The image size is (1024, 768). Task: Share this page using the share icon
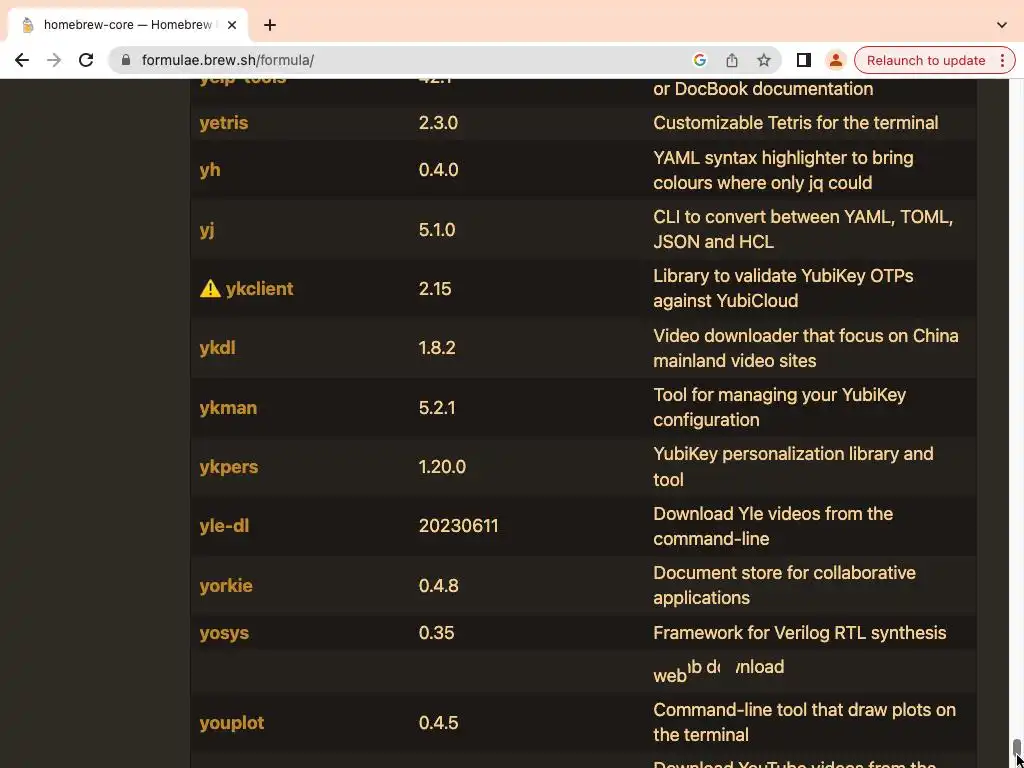point(731,60)
